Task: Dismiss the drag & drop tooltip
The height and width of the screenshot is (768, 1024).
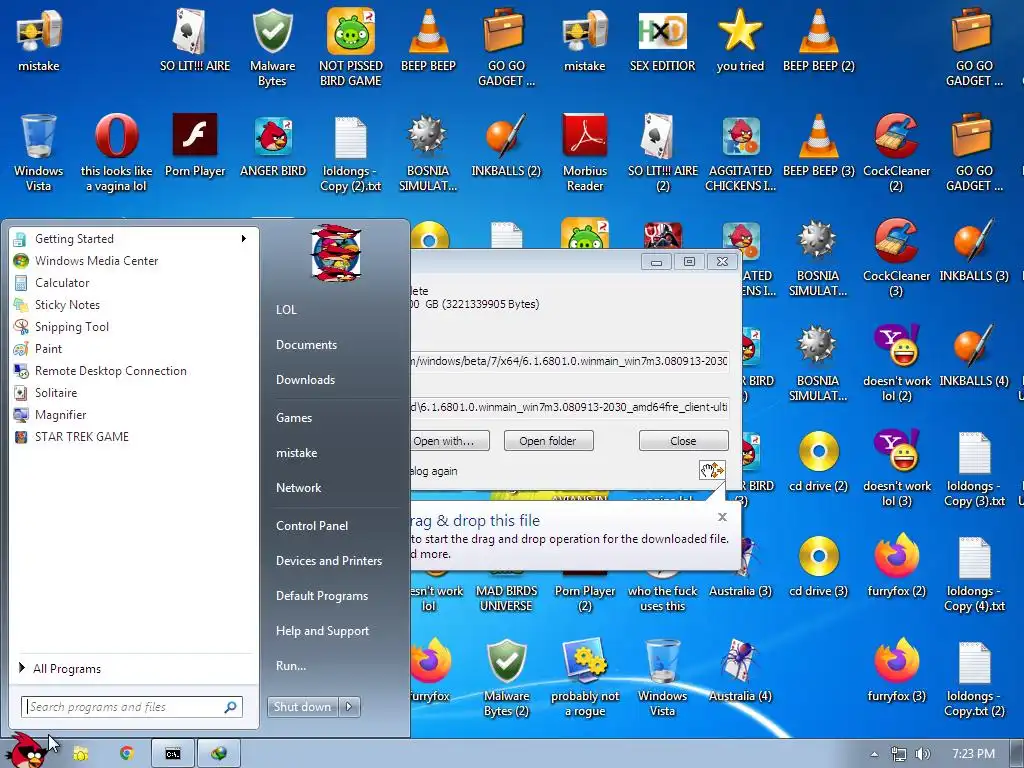Action: click(x=722, y=517)
